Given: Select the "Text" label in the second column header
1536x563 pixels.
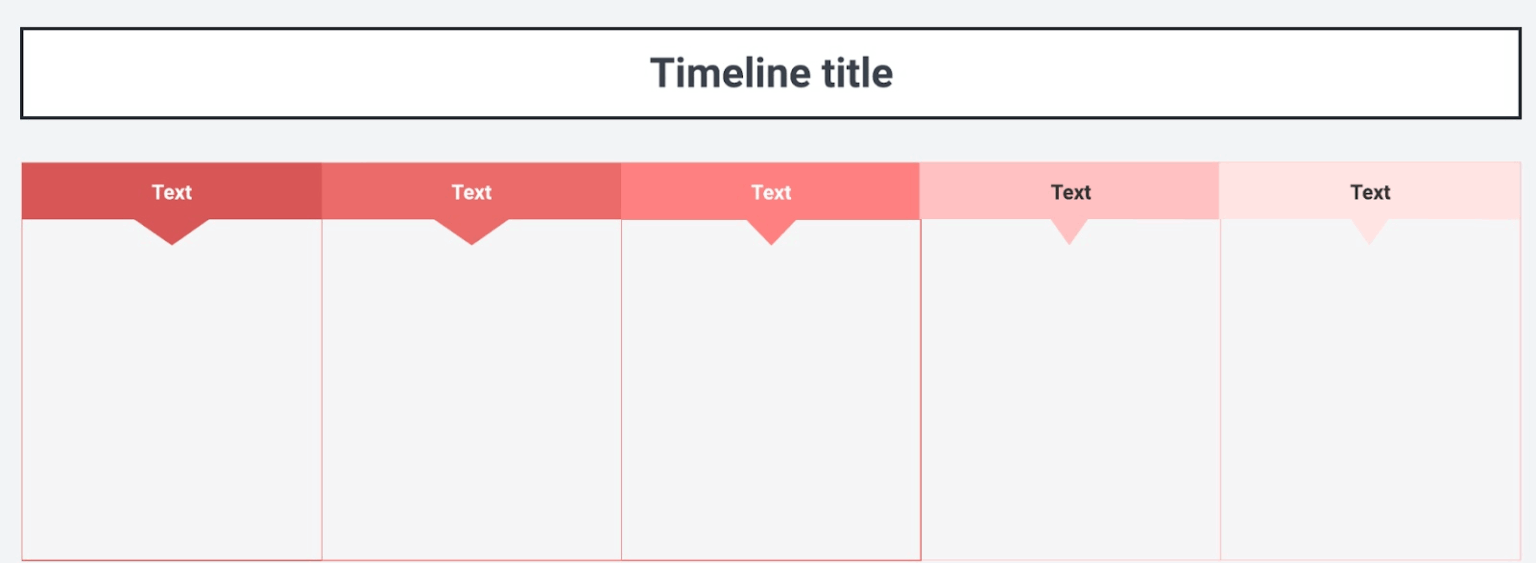Looking at the screenshot, I should coord(471,192).
